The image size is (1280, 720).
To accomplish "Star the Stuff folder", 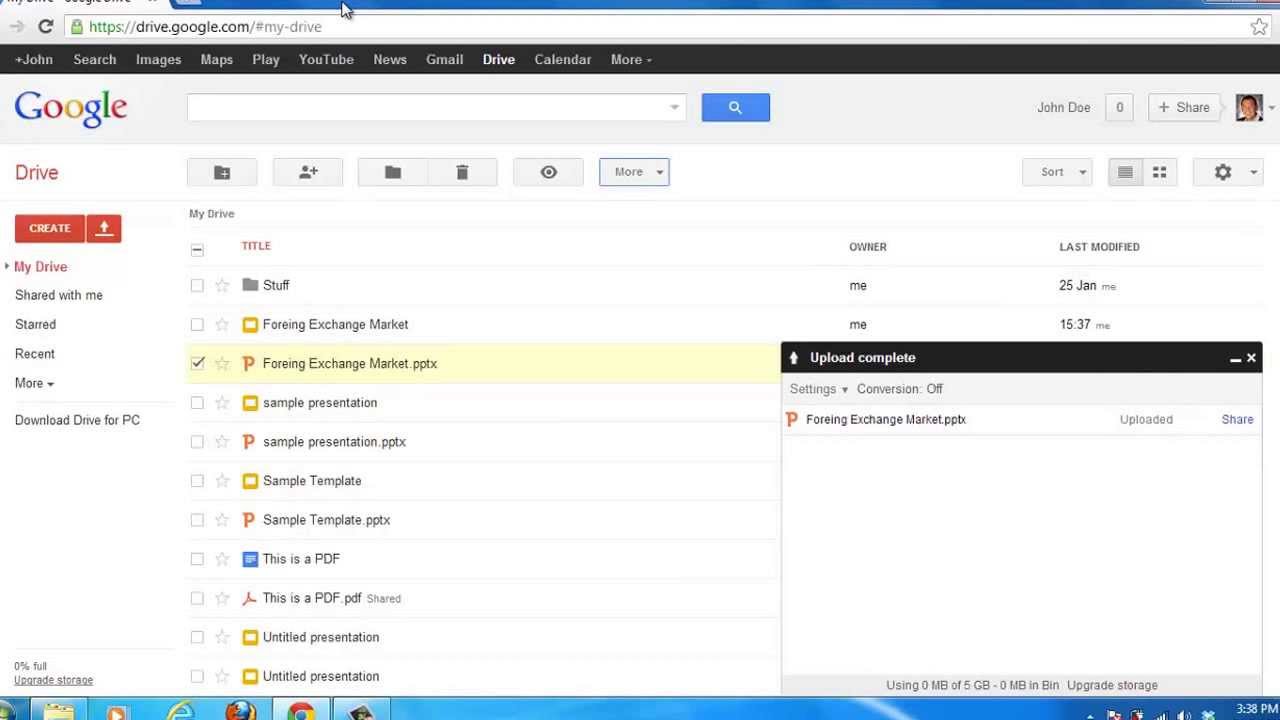I will [x=222, y=285].
